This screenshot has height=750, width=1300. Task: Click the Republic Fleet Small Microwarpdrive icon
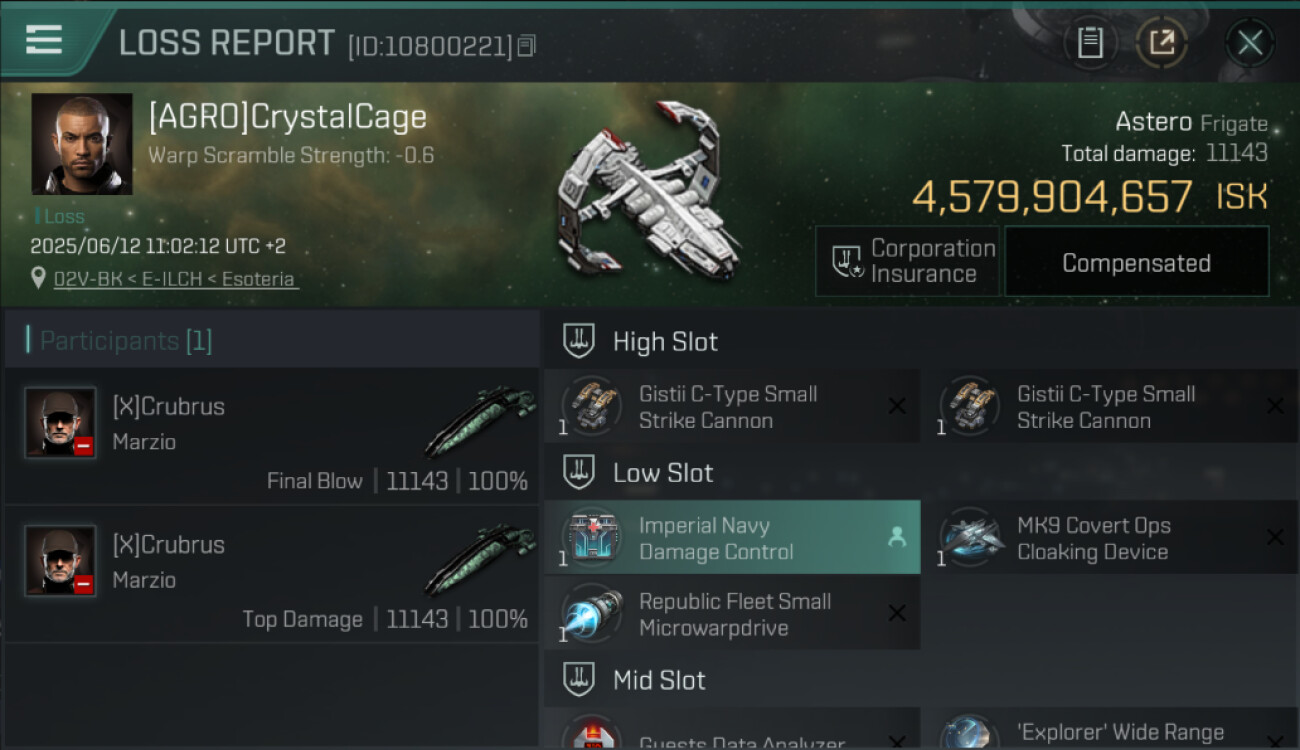pyautogui.click(x=591, y=613)
